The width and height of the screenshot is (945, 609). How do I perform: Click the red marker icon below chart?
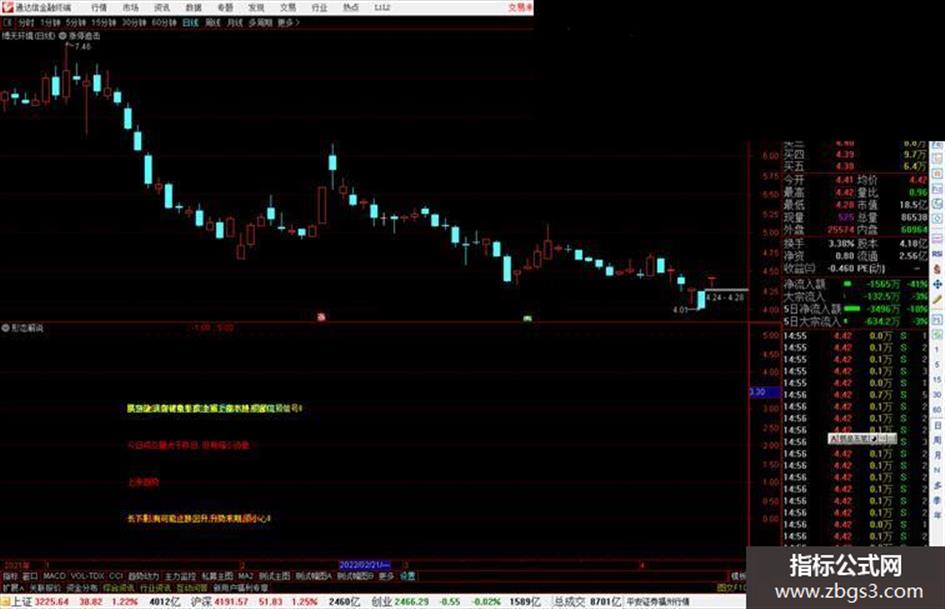tap(322, 317)
